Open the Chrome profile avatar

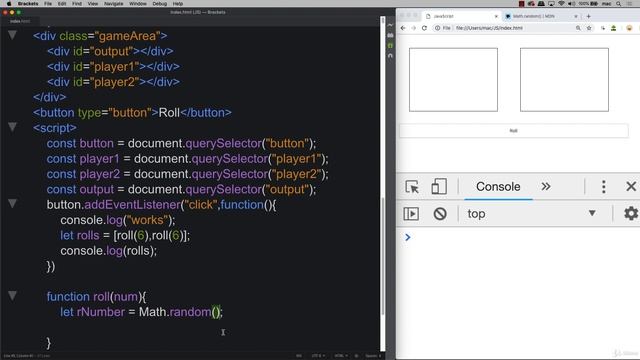coord(629,28)
